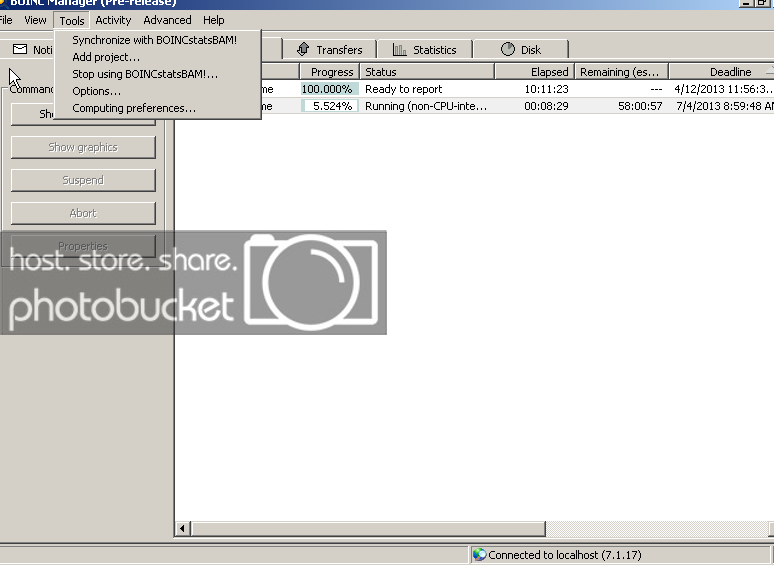Click the 5.524% progress bar
Image resolution: width=774 pixels, height=565 pixels.
(x=329, y=106)
